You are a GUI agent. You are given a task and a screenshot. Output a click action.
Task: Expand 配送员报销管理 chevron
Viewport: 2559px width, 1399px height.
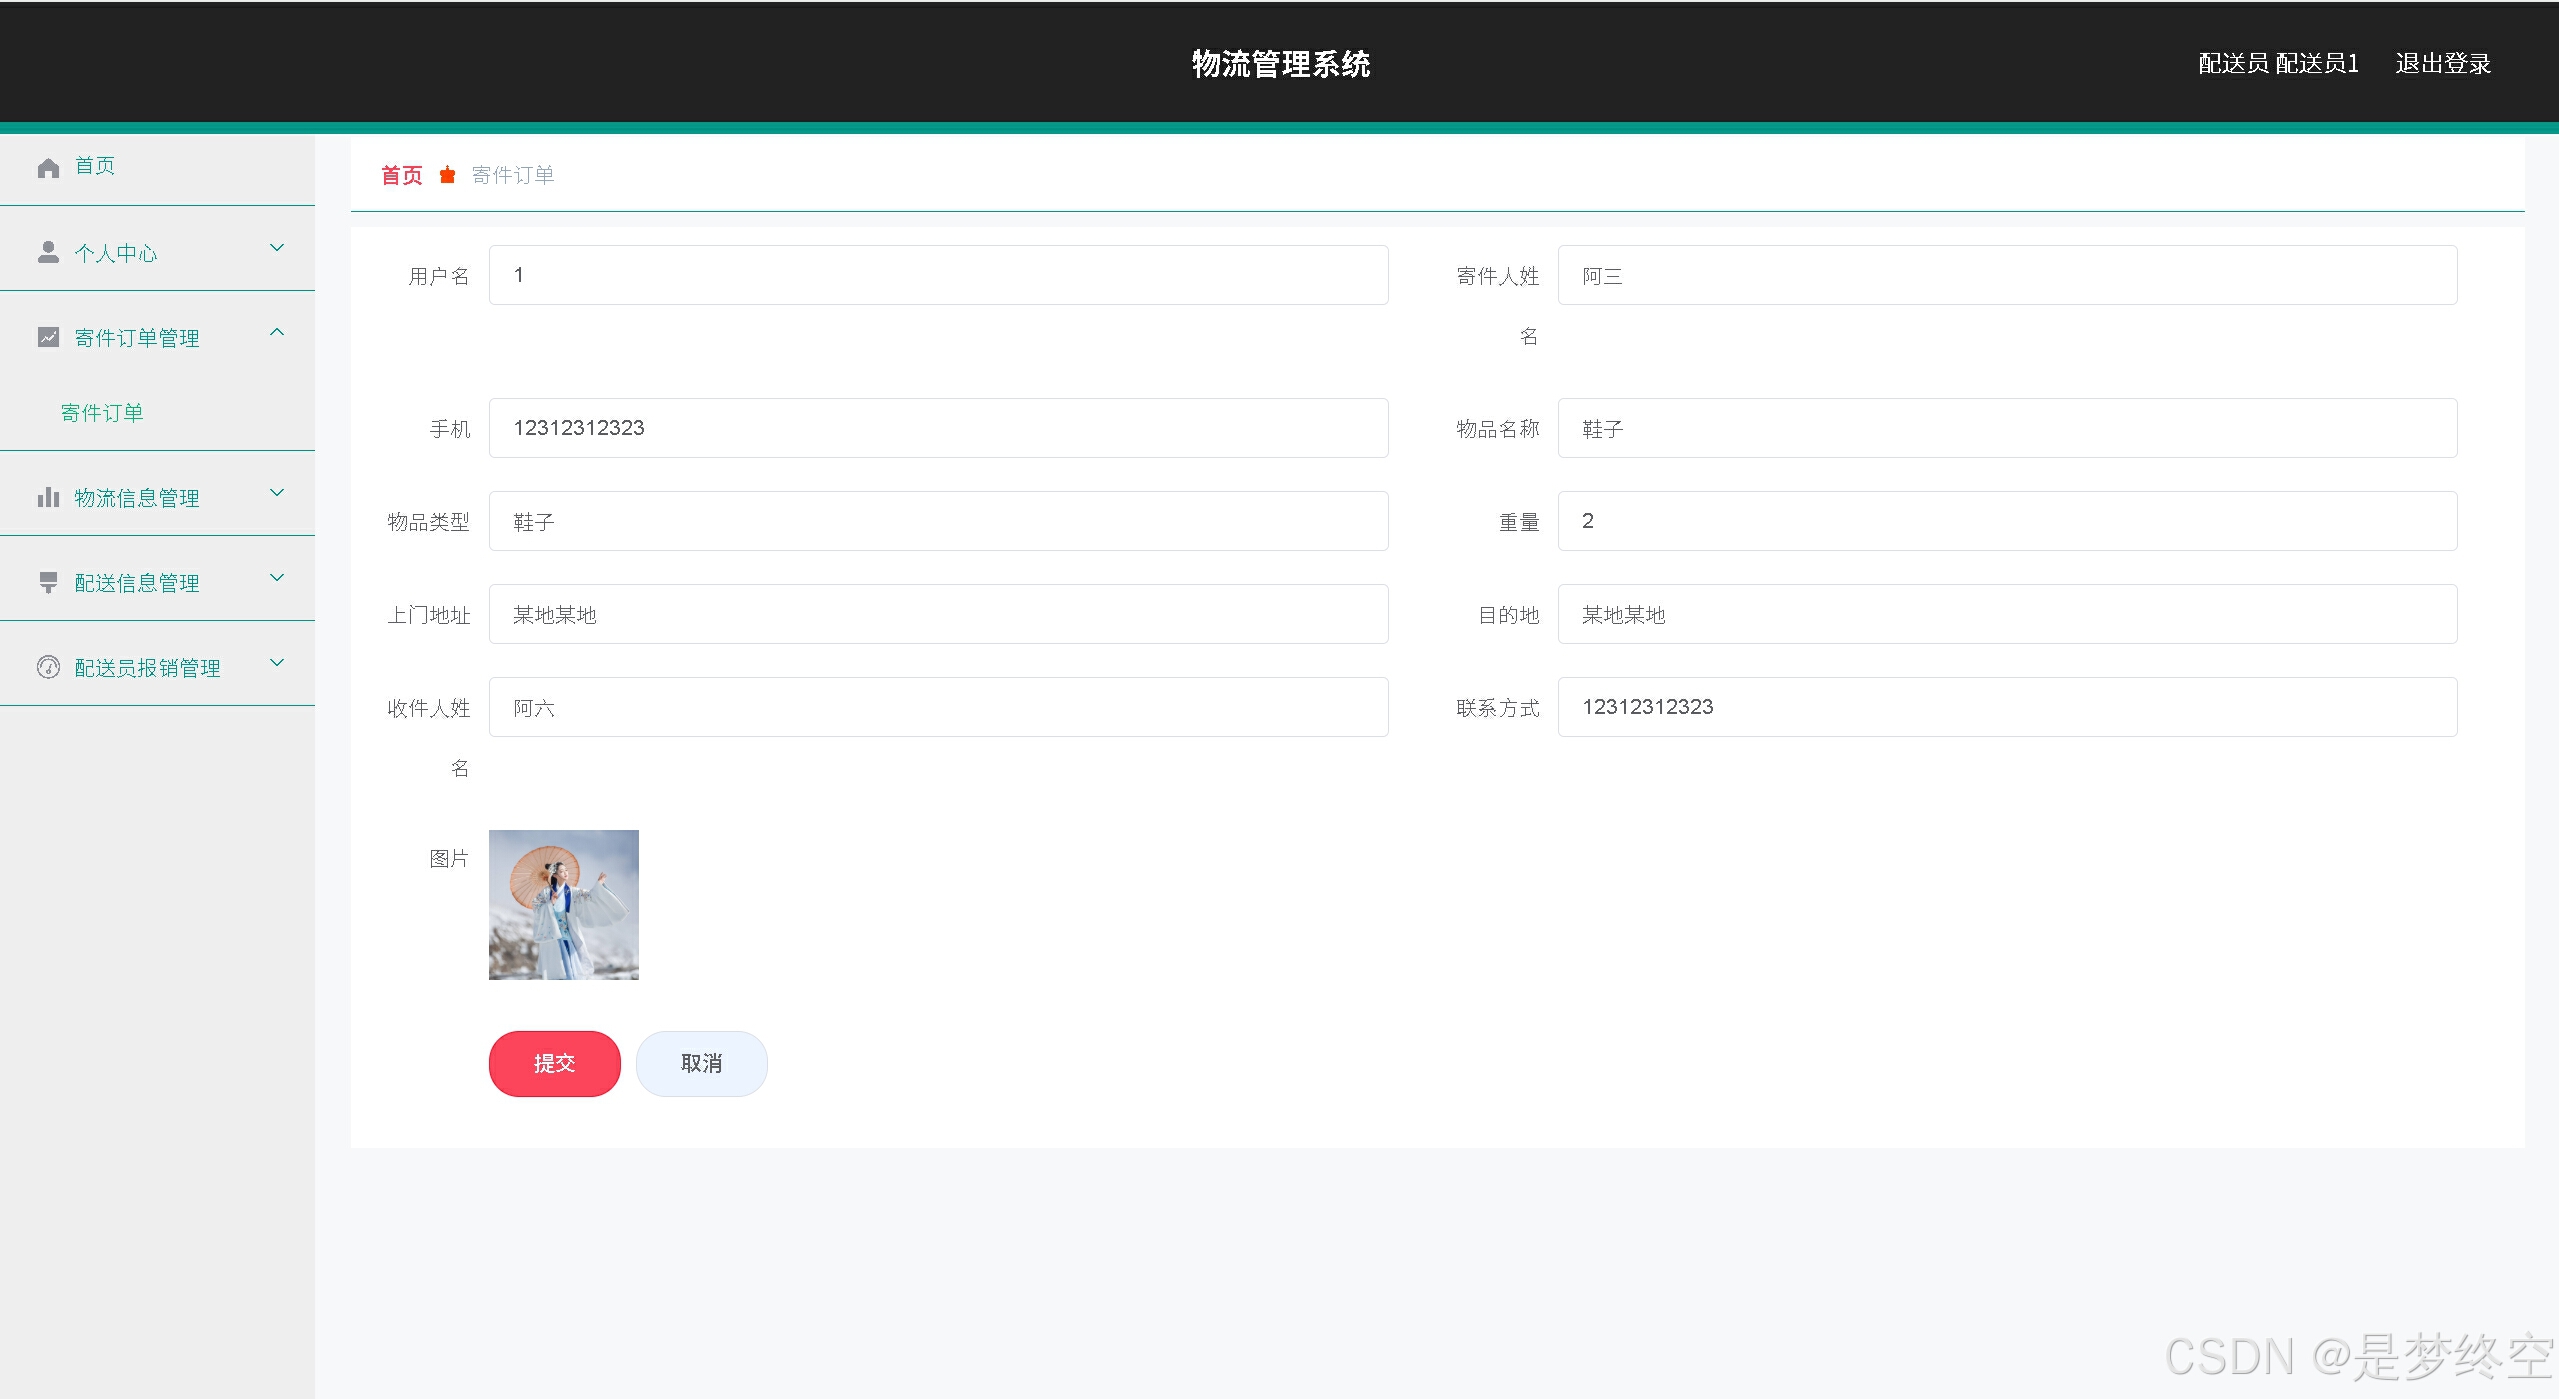coord(278,663)
